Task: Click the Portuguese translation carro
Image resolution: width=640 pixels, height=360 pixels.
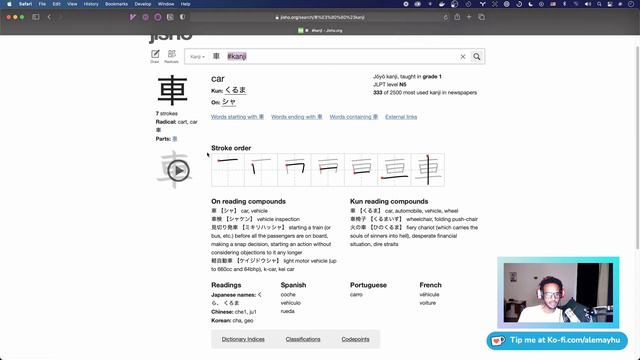Action: pyautogui.click(x=356, y=294)
